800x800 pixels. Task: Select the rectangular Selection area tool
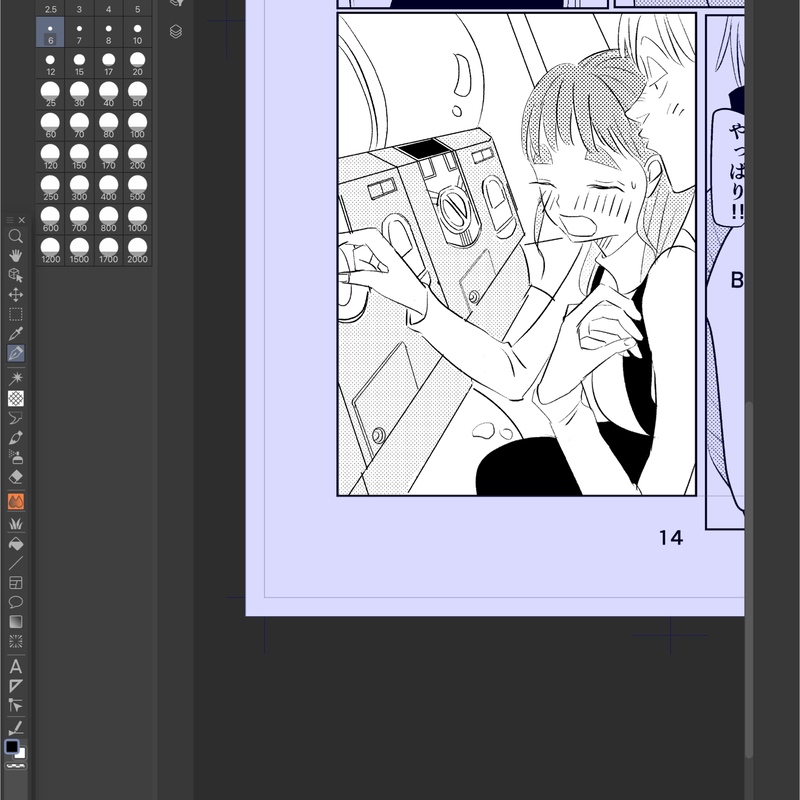coord(16,314)
